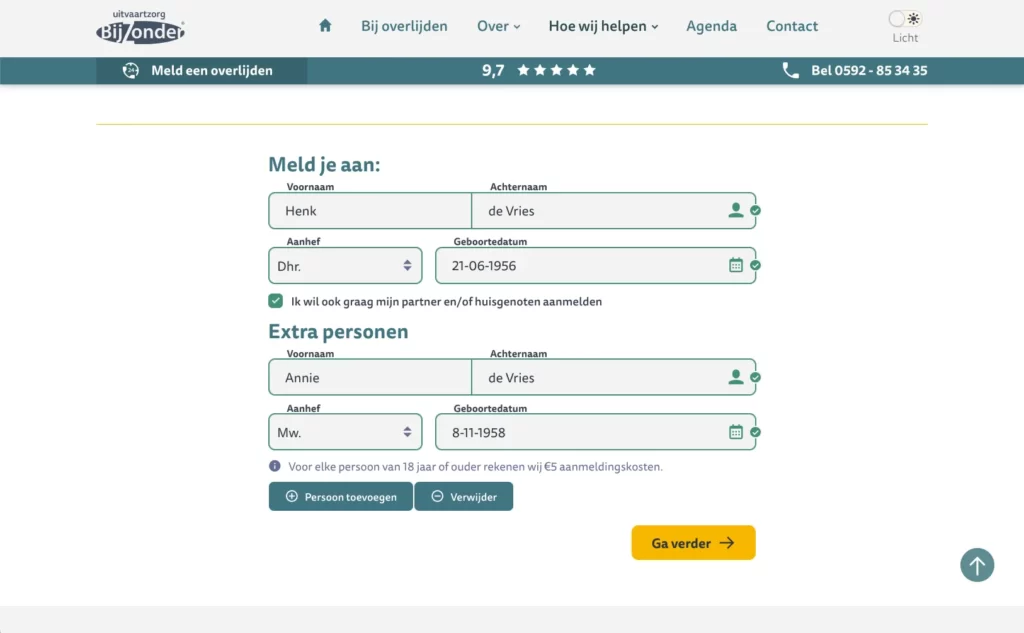The width and height of the screenshot is (1024, 633).
Task: Open the Contact page
Action: click(792, 26)
